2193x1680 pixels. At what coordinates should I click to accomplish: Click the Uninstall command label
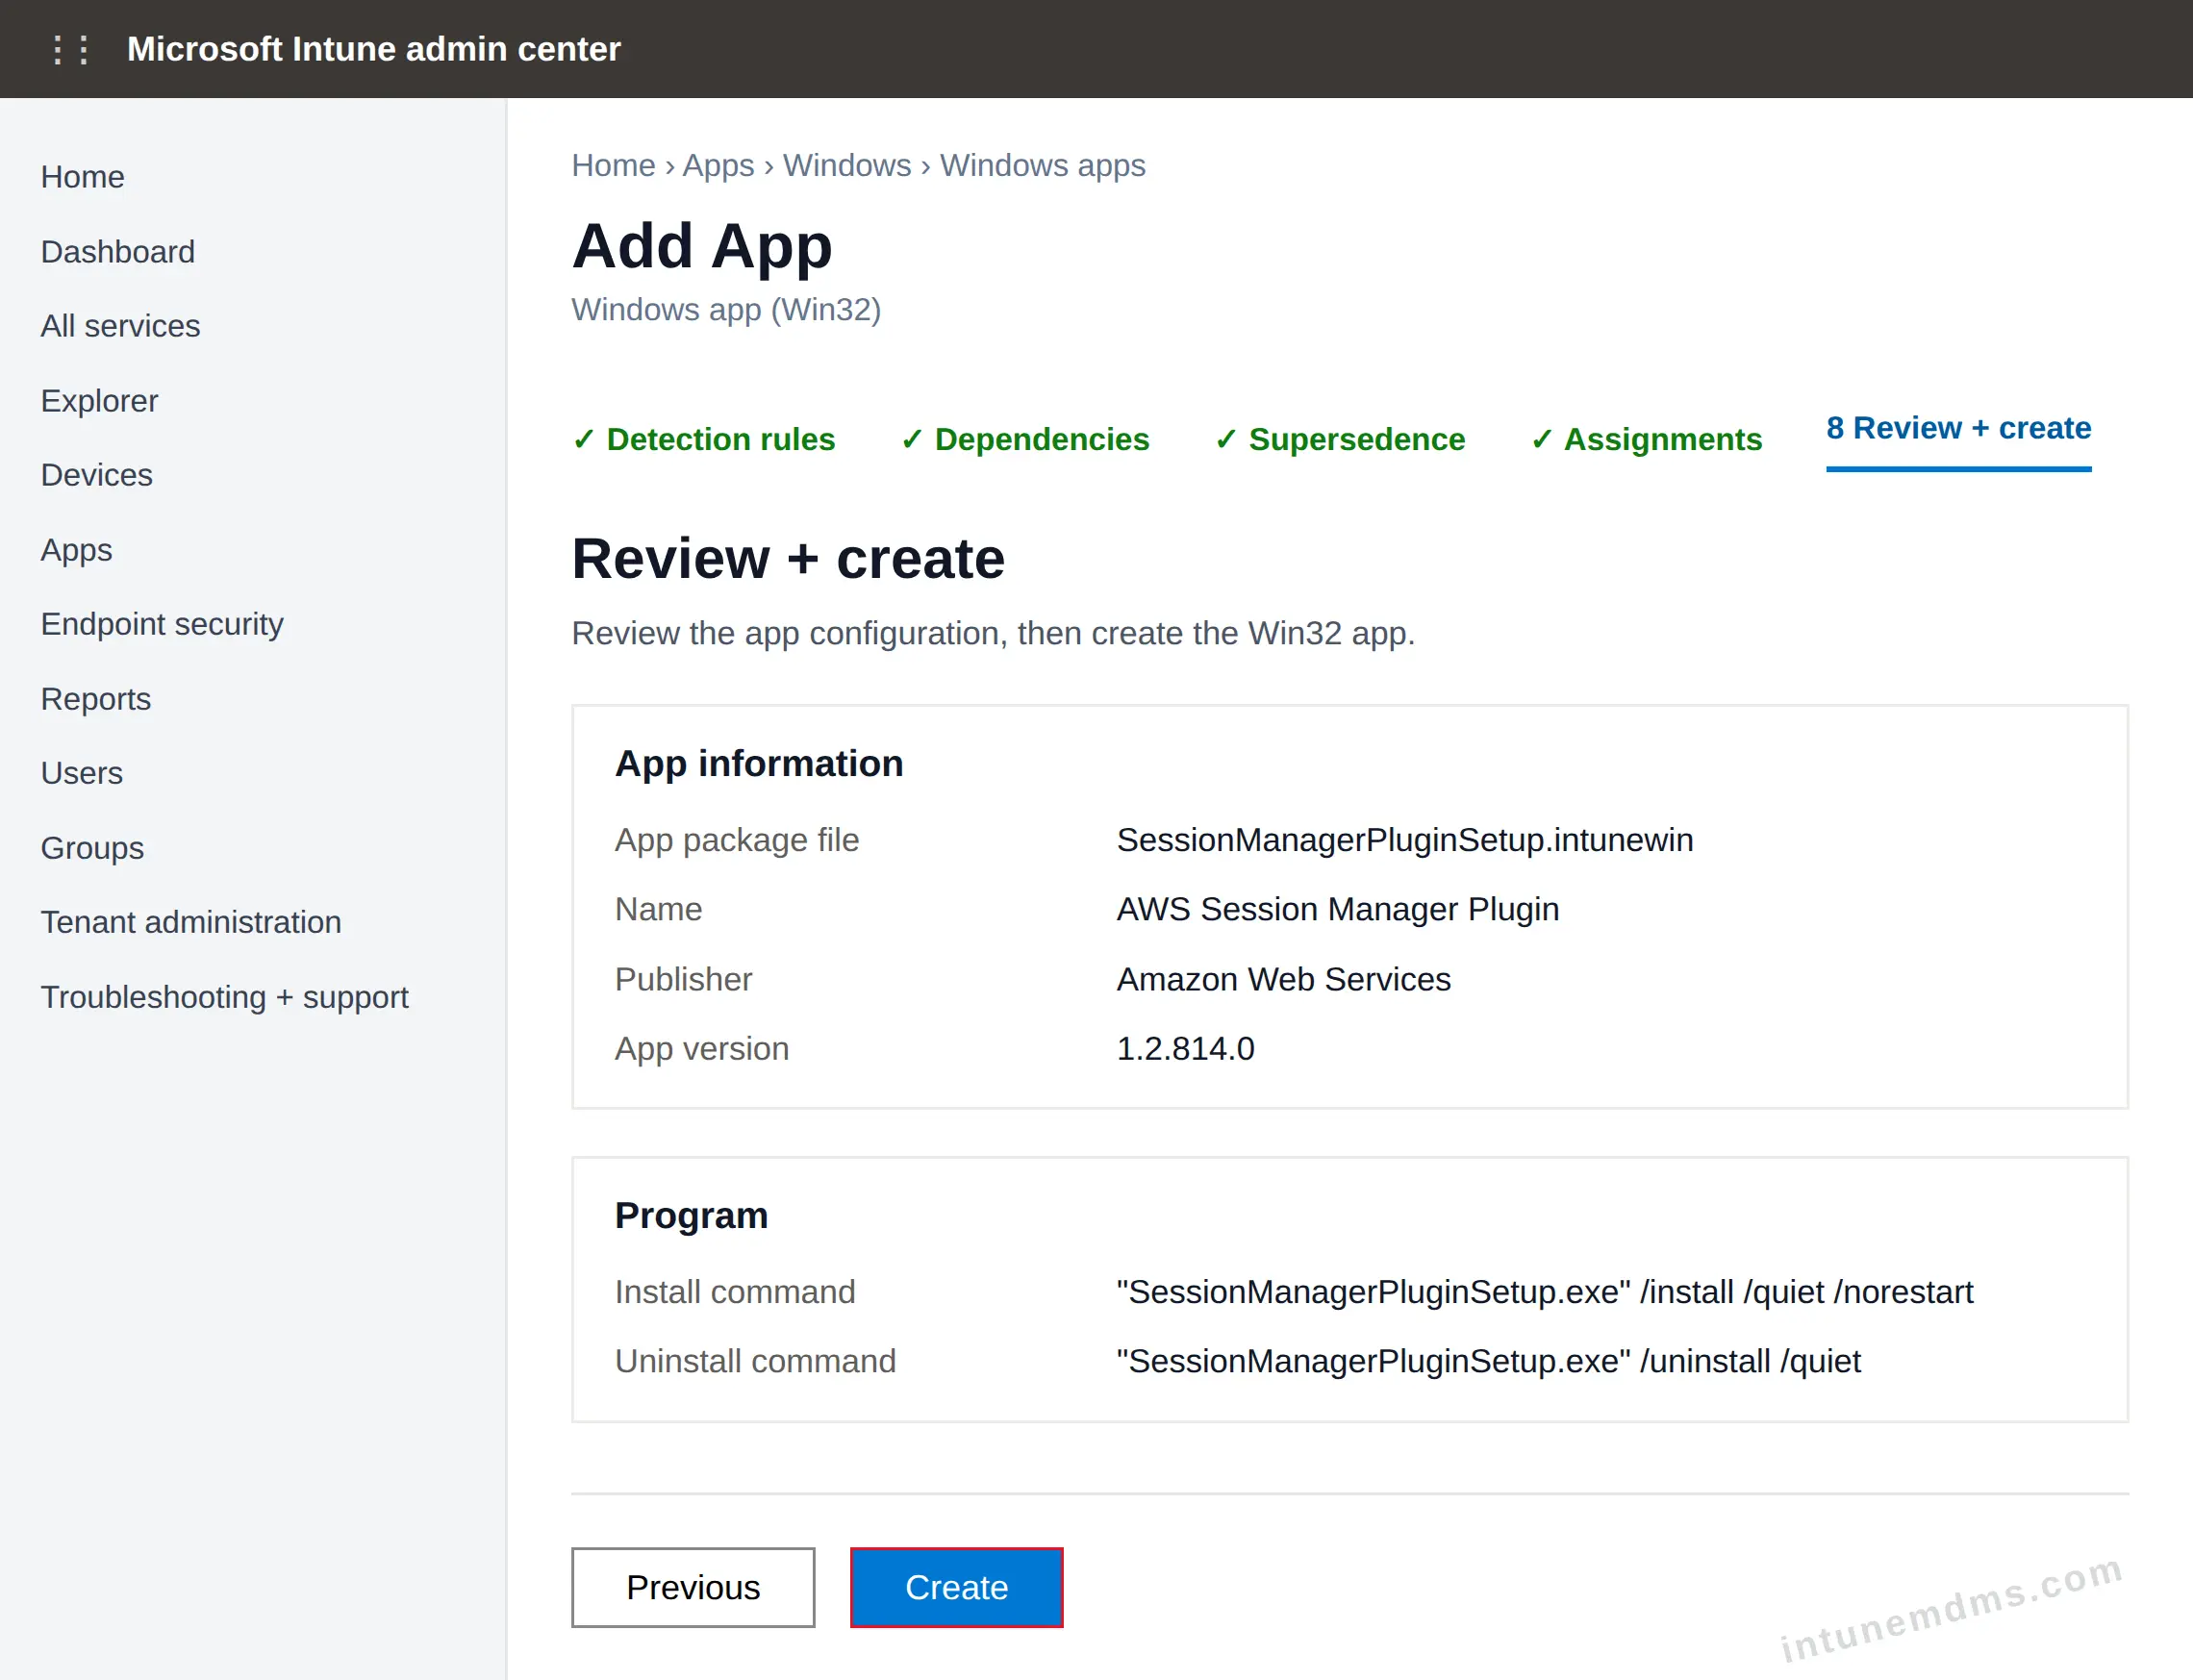click(756, 1361)
